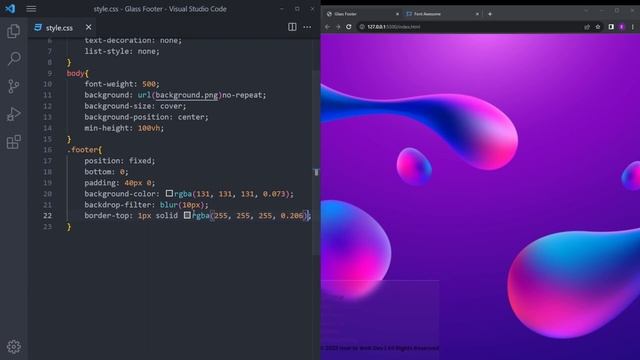Open the Search view in activity bar
This screenshot has width=640, height=360.
[x=14, y=59]
